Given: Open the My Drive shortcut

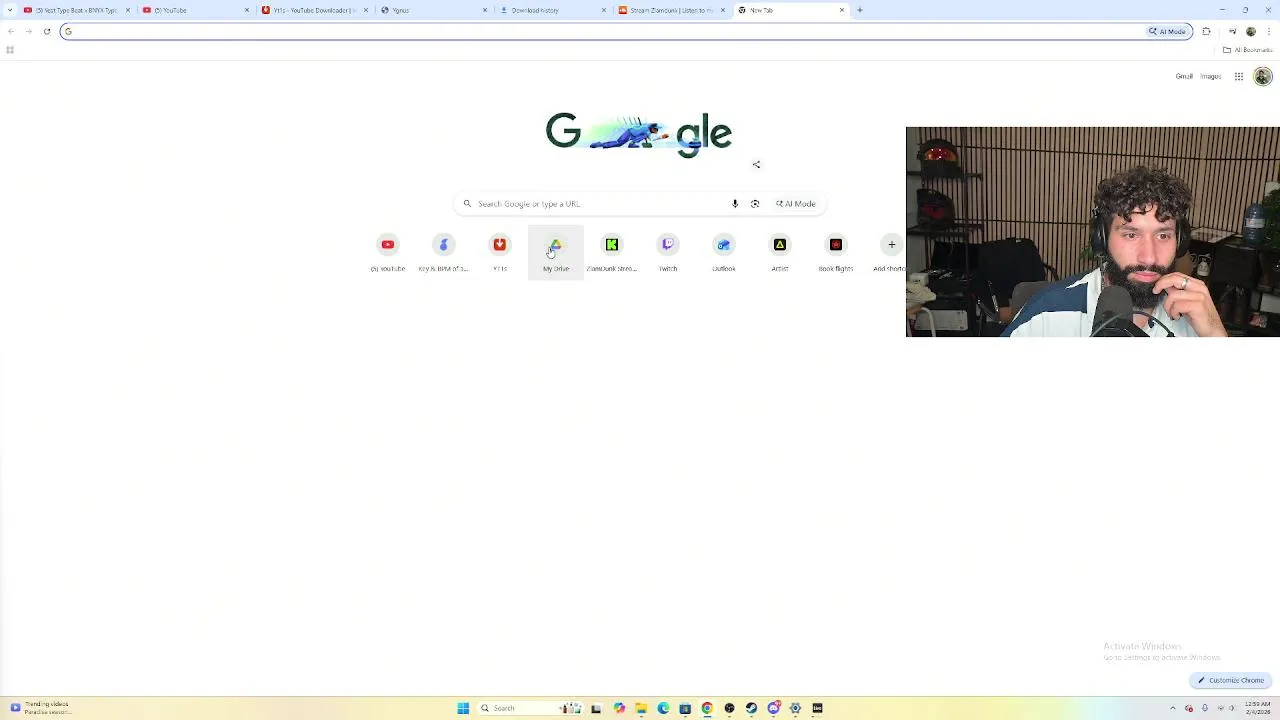Looking at the screenshot, I should coord(556,252).
